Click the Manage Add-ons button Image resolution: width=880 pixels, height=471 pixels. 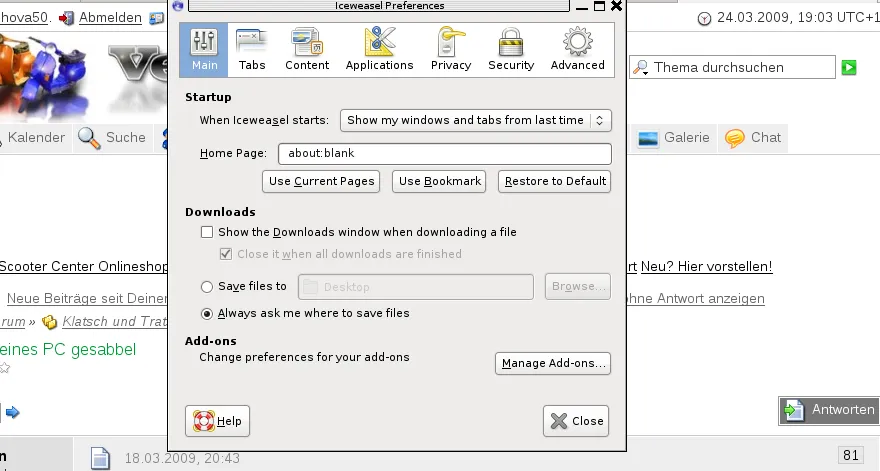553,363
